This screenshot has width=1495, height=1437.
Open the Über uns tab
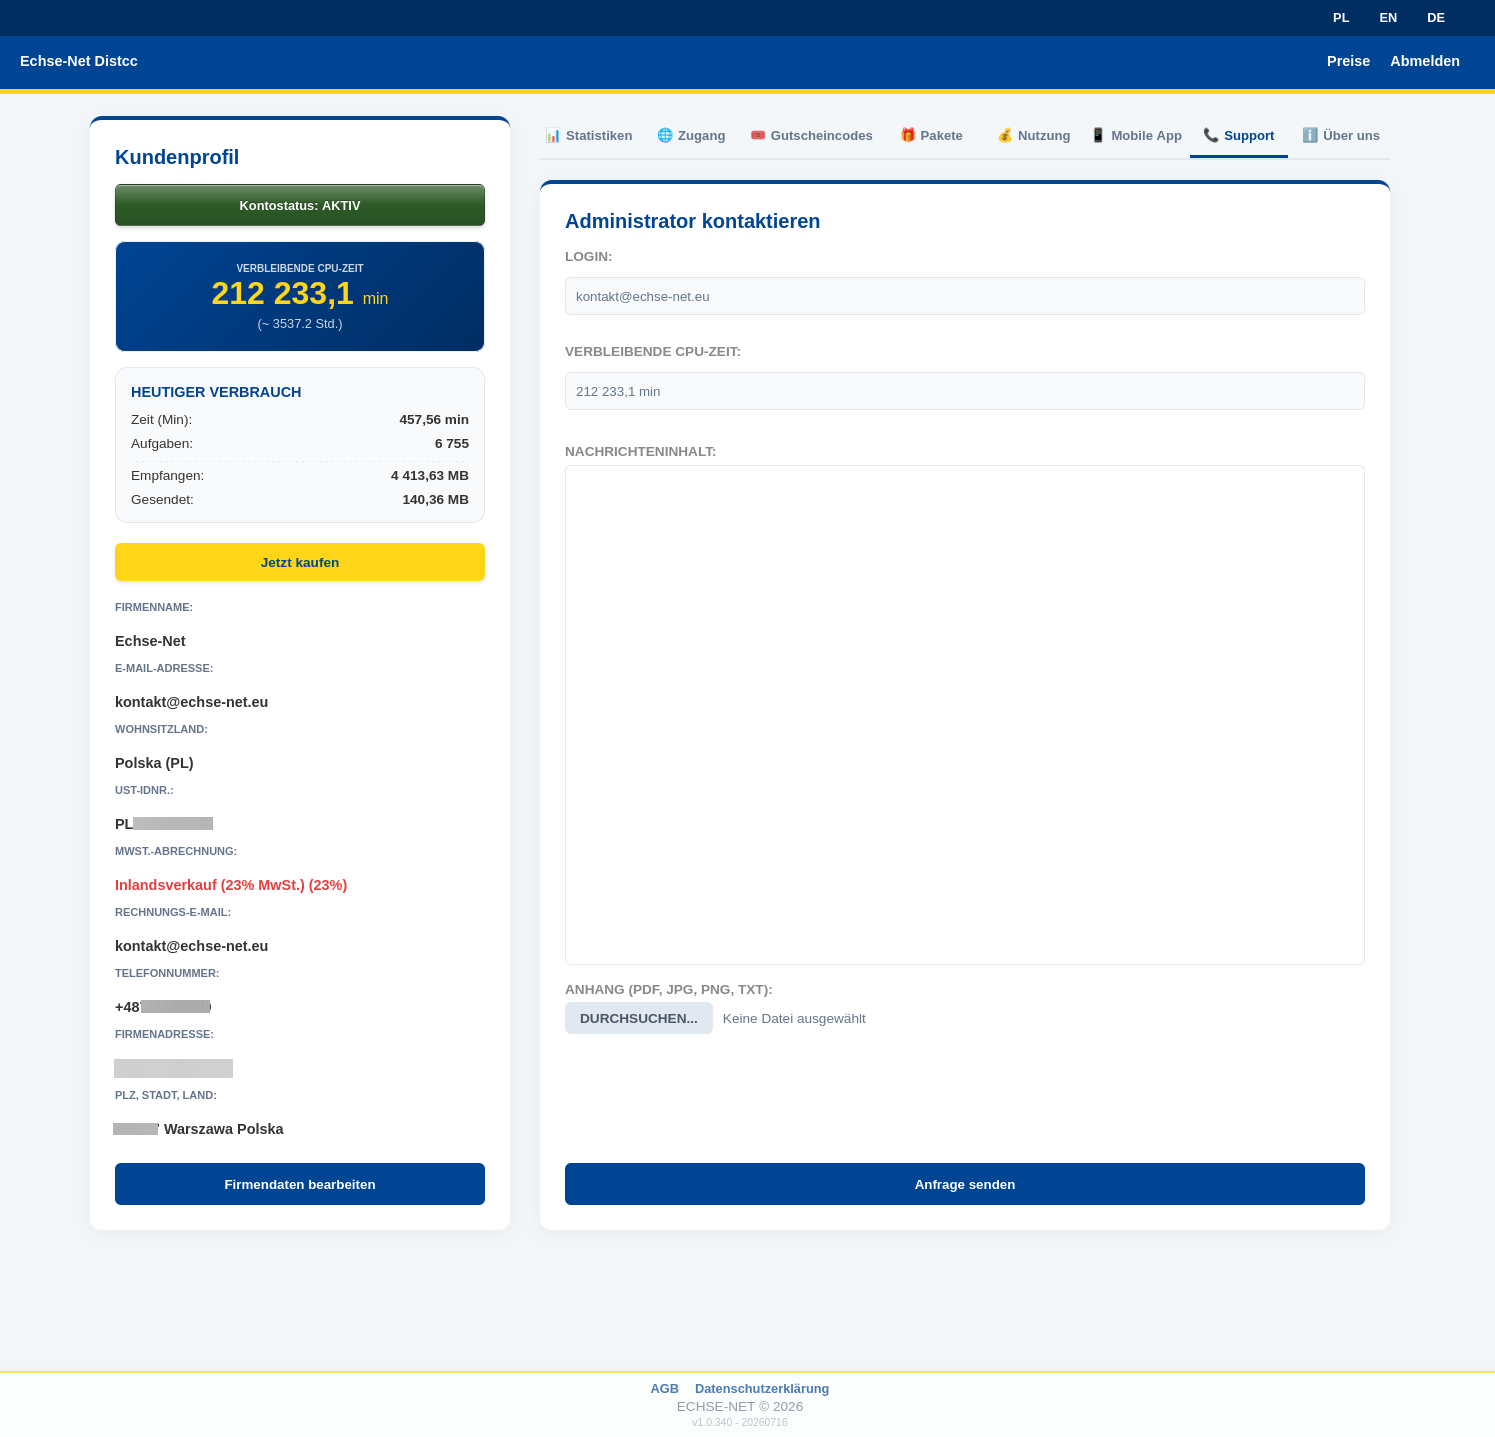click(x=1341, y=136)
